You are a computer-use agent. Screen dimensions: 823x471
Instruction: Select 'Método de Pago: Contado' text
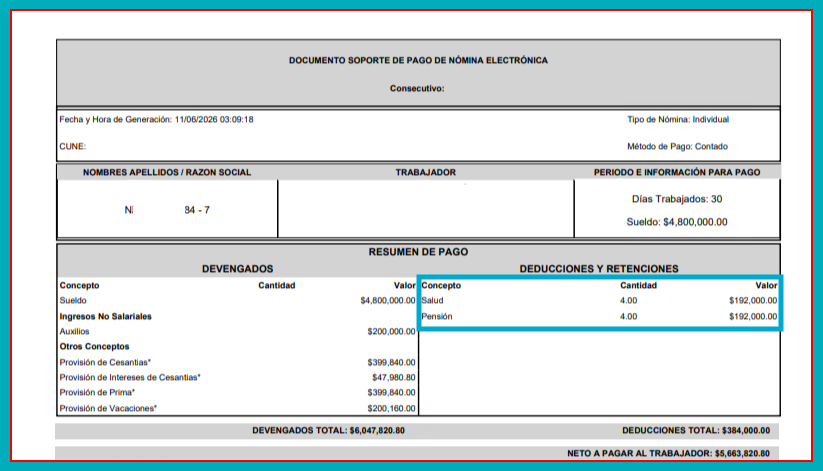coord(677,146)
